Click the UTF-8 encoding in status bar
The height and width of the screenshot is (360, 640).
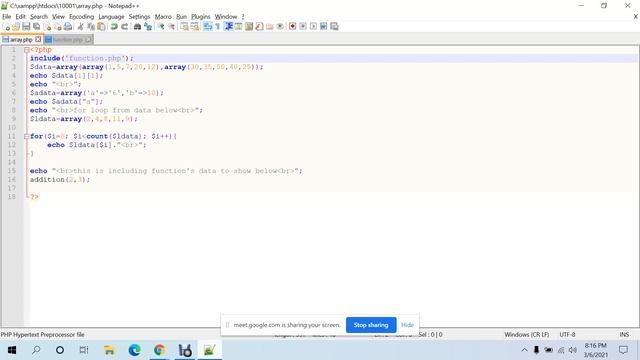567,335
